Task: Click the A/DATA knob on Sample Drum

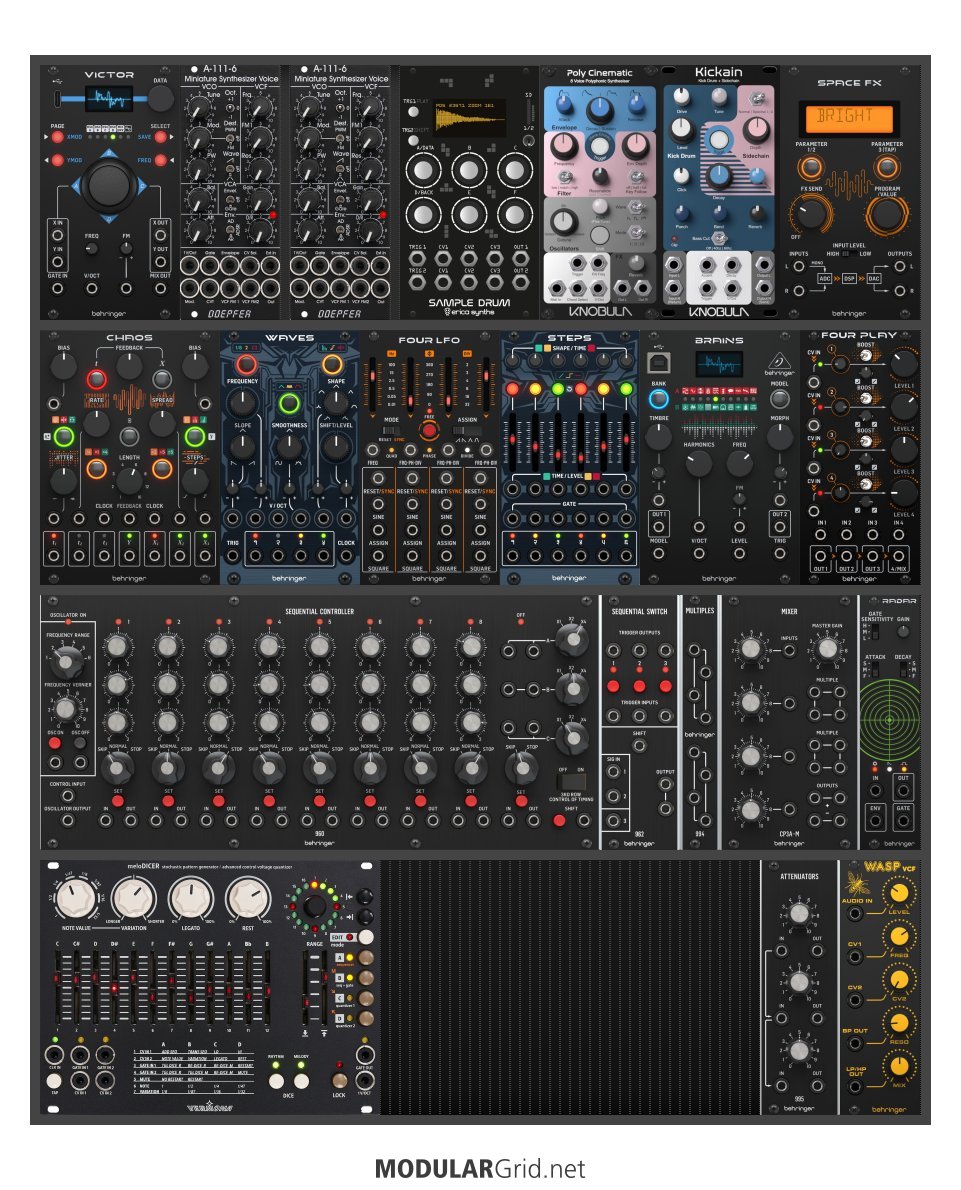Action: click(423, 170)
